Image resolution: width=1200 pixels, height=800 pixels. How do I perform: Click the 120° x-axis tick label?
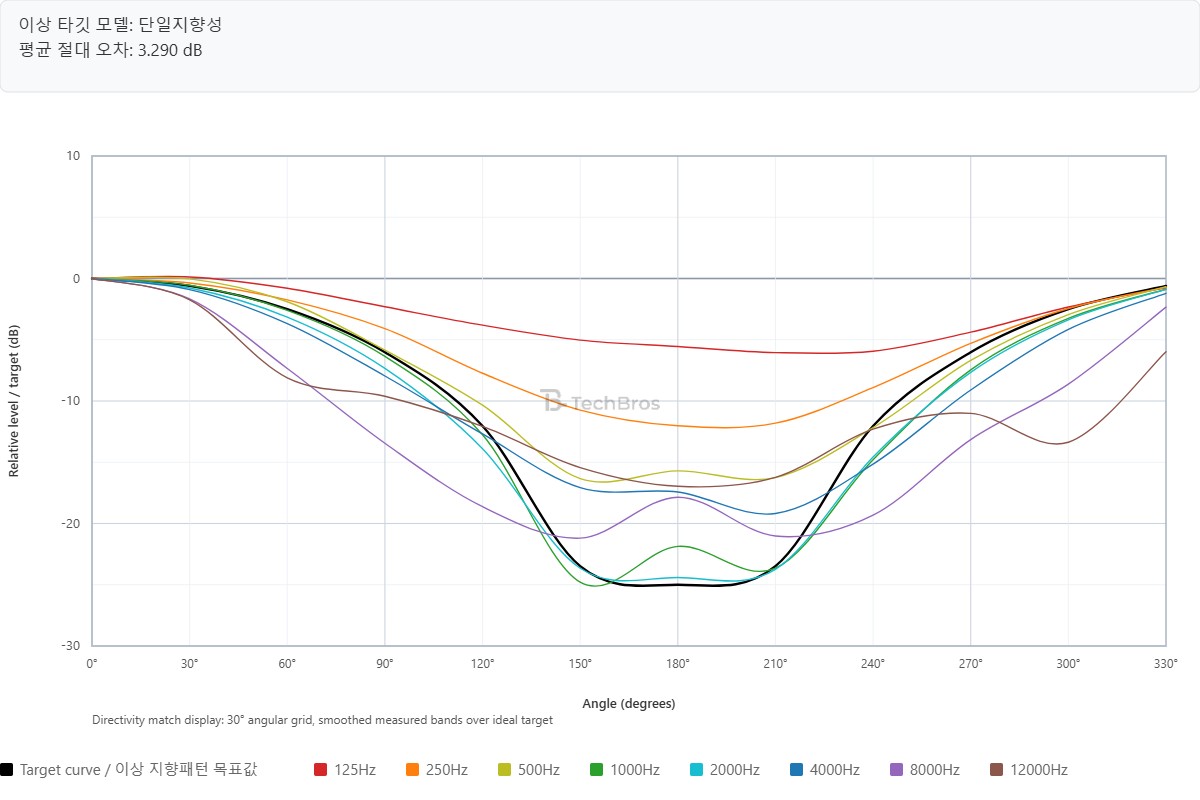pos(482,664)
